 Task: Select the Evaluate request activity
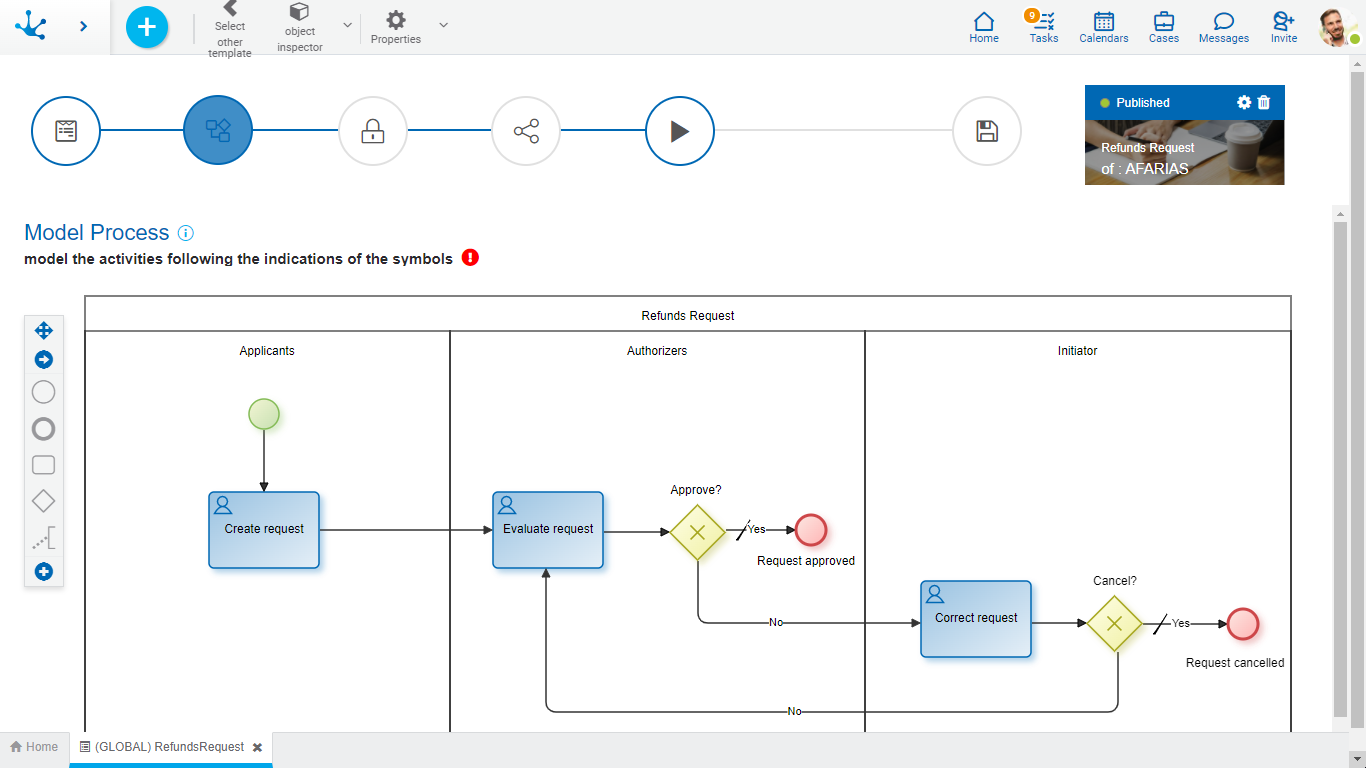(x=548, y=530)
